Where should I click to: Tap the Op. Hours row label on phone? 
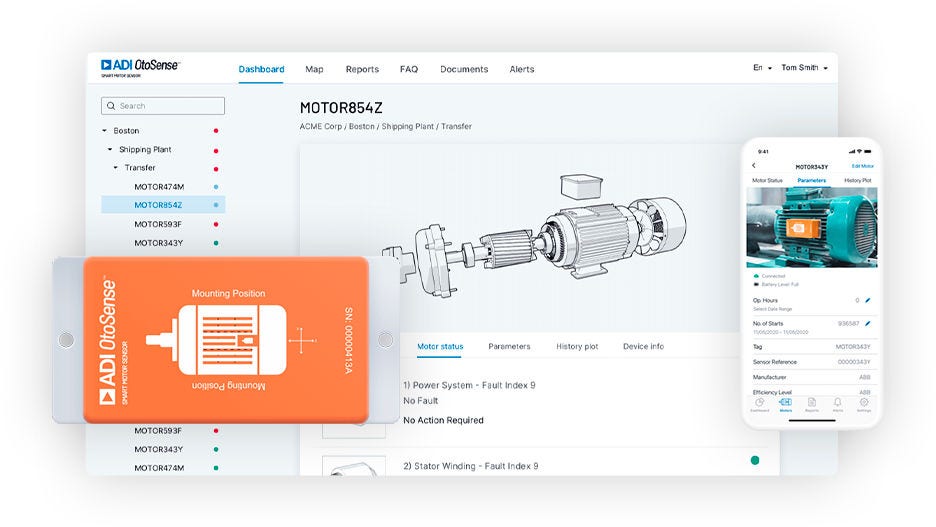[765, 300]
